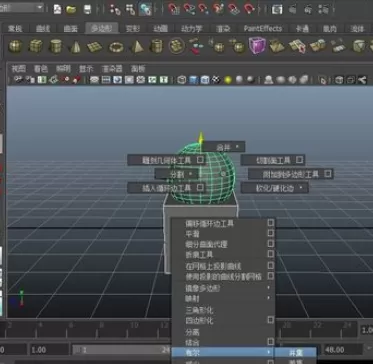
Task: Click the Open Scene folder icon
Action: coord(71,9)
